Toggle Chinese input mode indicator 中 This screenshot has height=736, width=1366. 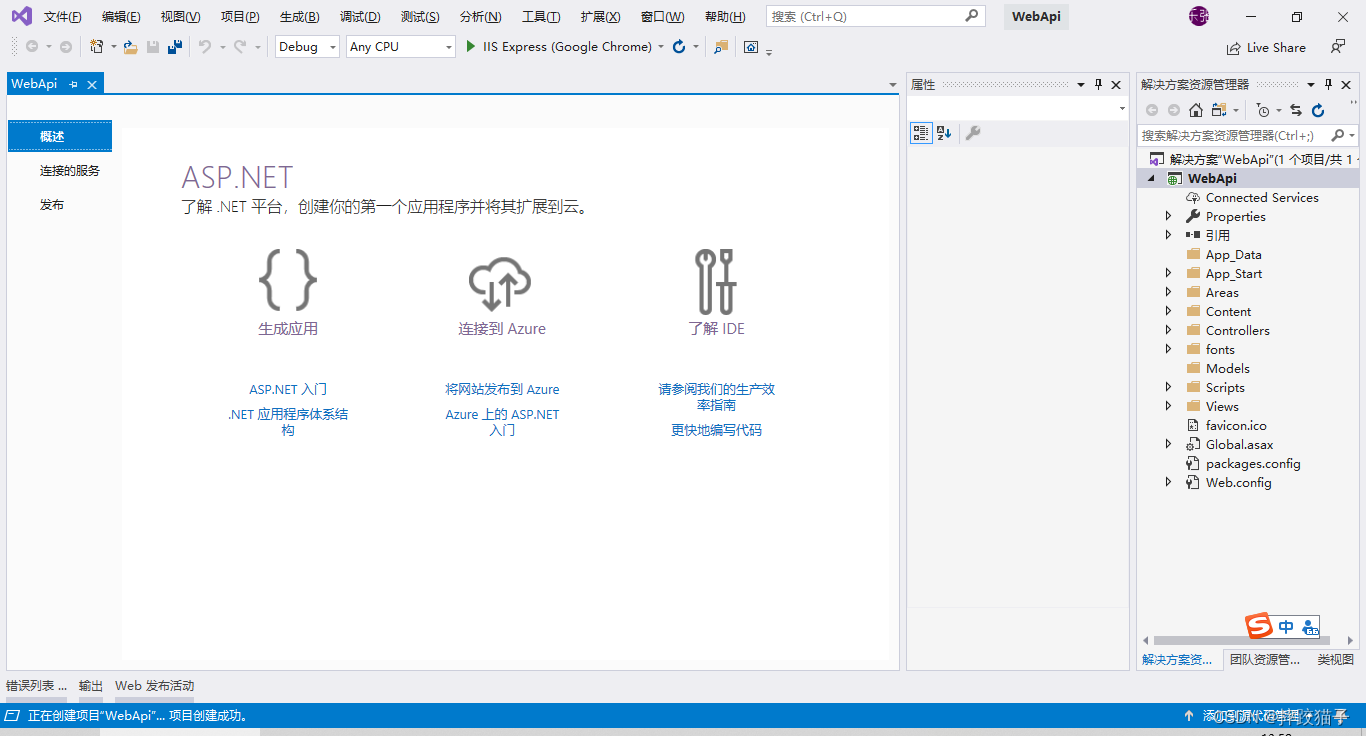pyautogui.click(x=1286, y=627)
